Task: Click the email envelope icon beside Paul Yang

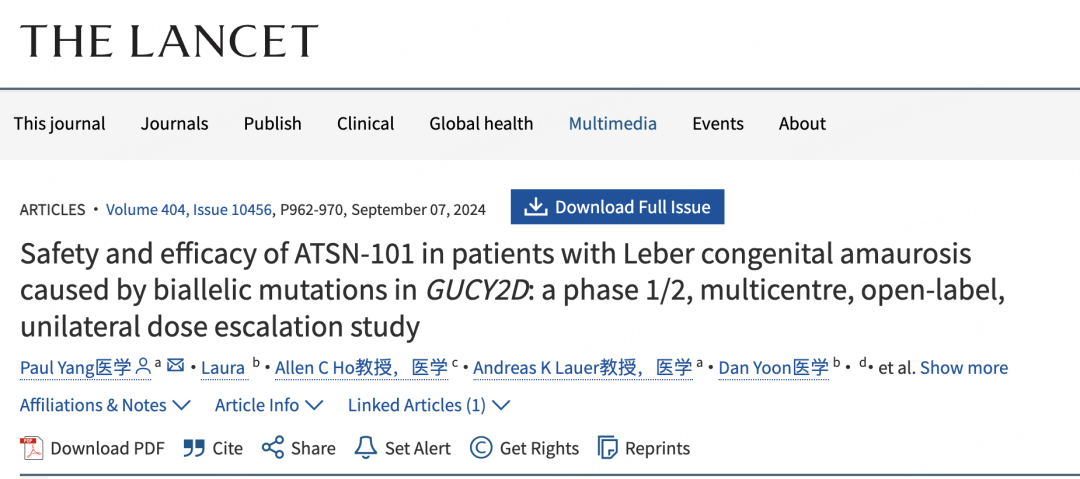Action: point(176,366)
